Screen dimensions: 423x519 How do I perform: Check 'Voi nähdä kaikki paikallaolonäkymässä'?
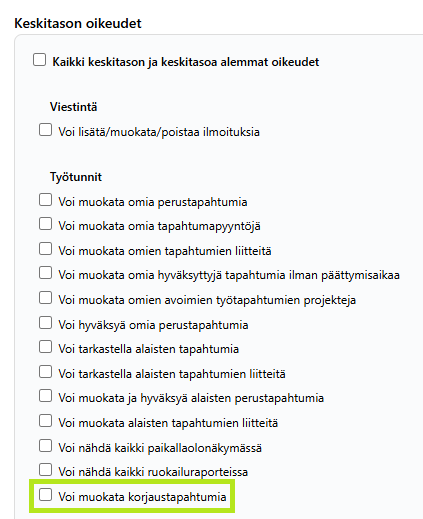tap(45, 446)
